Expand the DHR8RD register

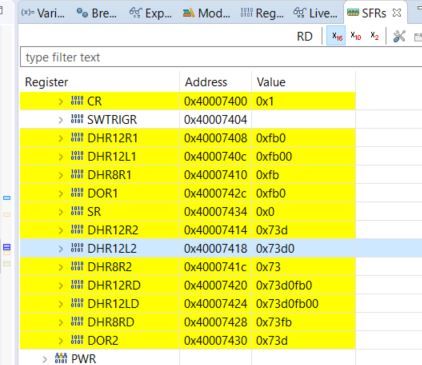tap(61, 322)
